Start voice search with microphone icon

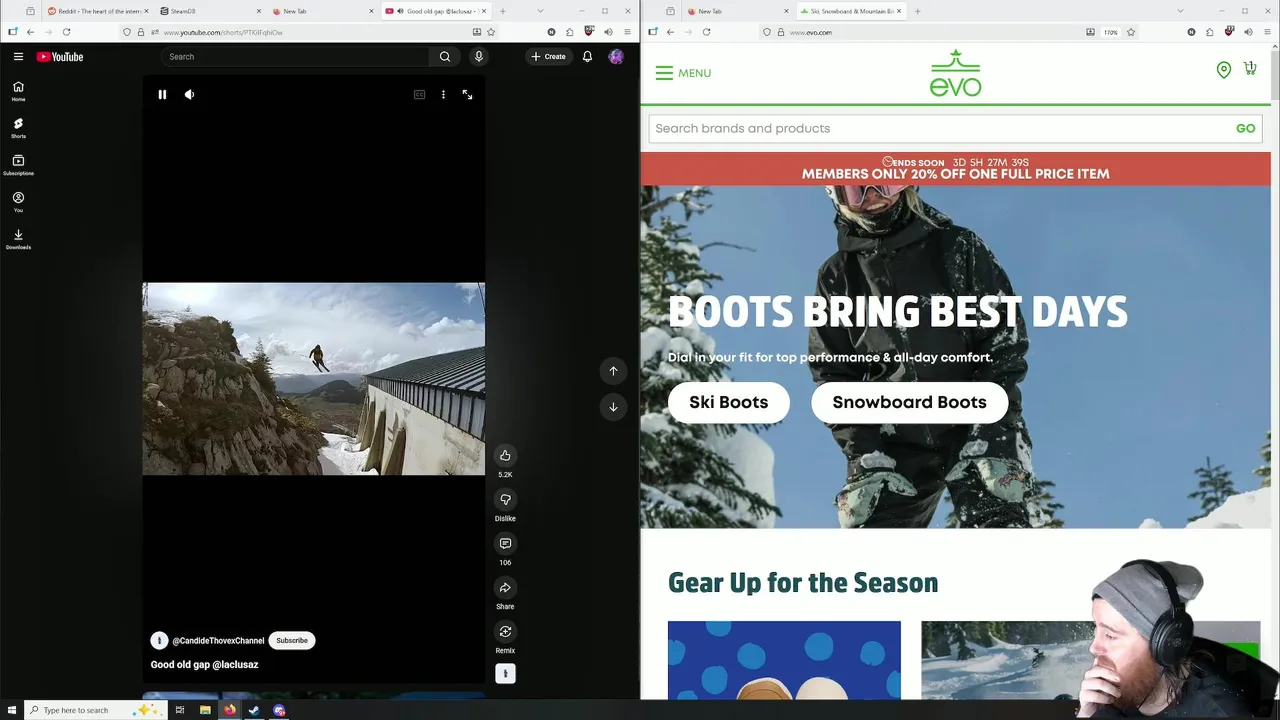(479, 57)
